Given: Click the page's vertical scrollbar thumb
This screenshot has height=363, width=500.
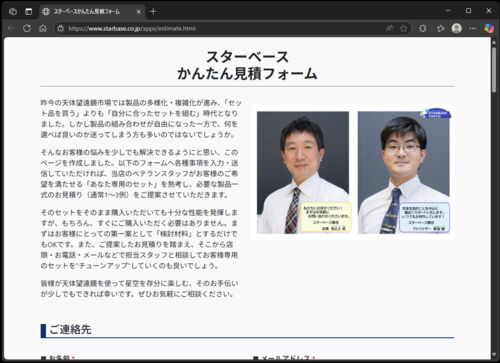Looking at the screenshot, I should pos(494,69).
